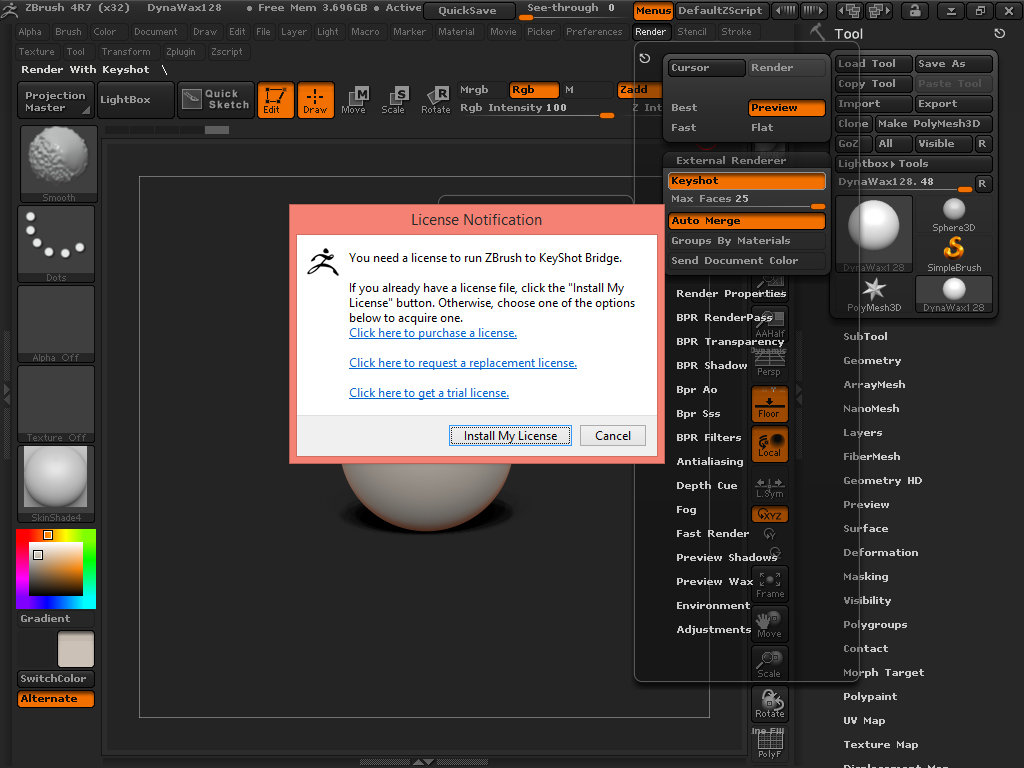Expand the Geometry section
Image resolution: width=1024 pixels, height=768 pixels.
pyautogui.click(x=872, y=360)
